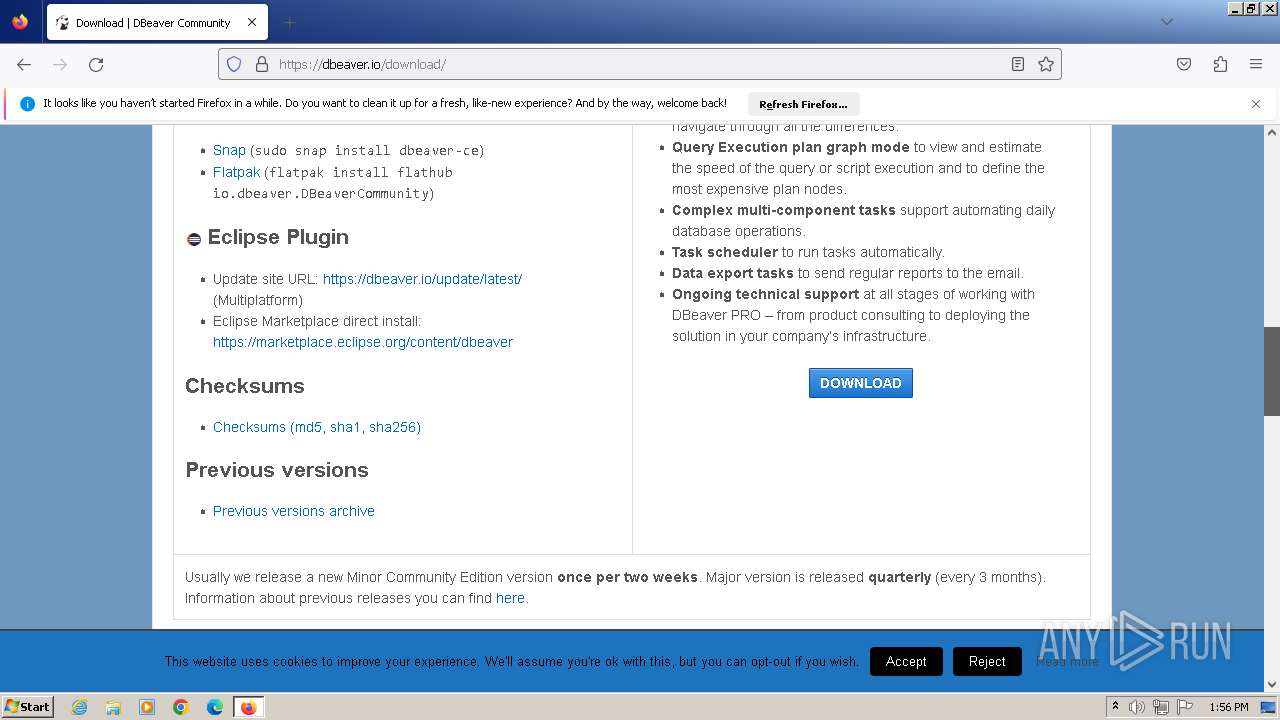Click the site security padlock icon
Screen dimensions: 1280x720
[262, 64]
